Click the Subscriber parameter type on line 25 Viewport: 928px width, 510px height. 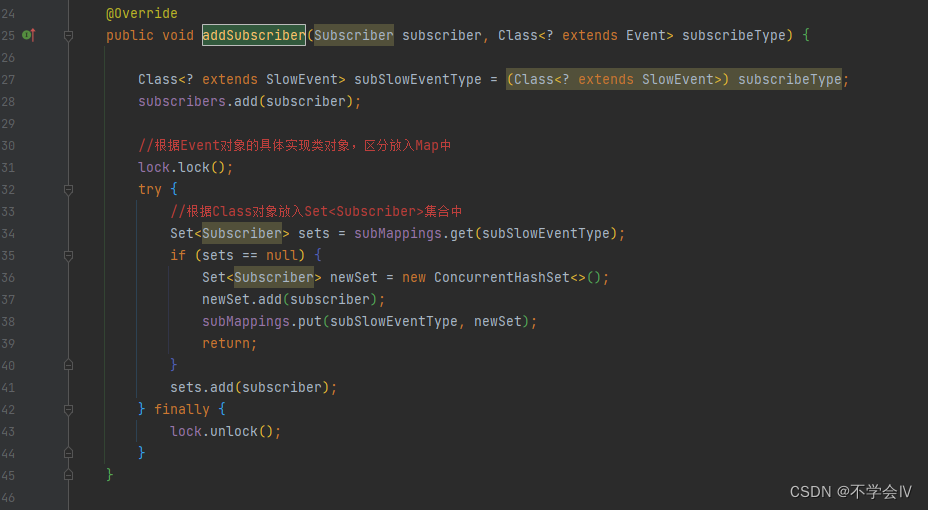point(353,35)
